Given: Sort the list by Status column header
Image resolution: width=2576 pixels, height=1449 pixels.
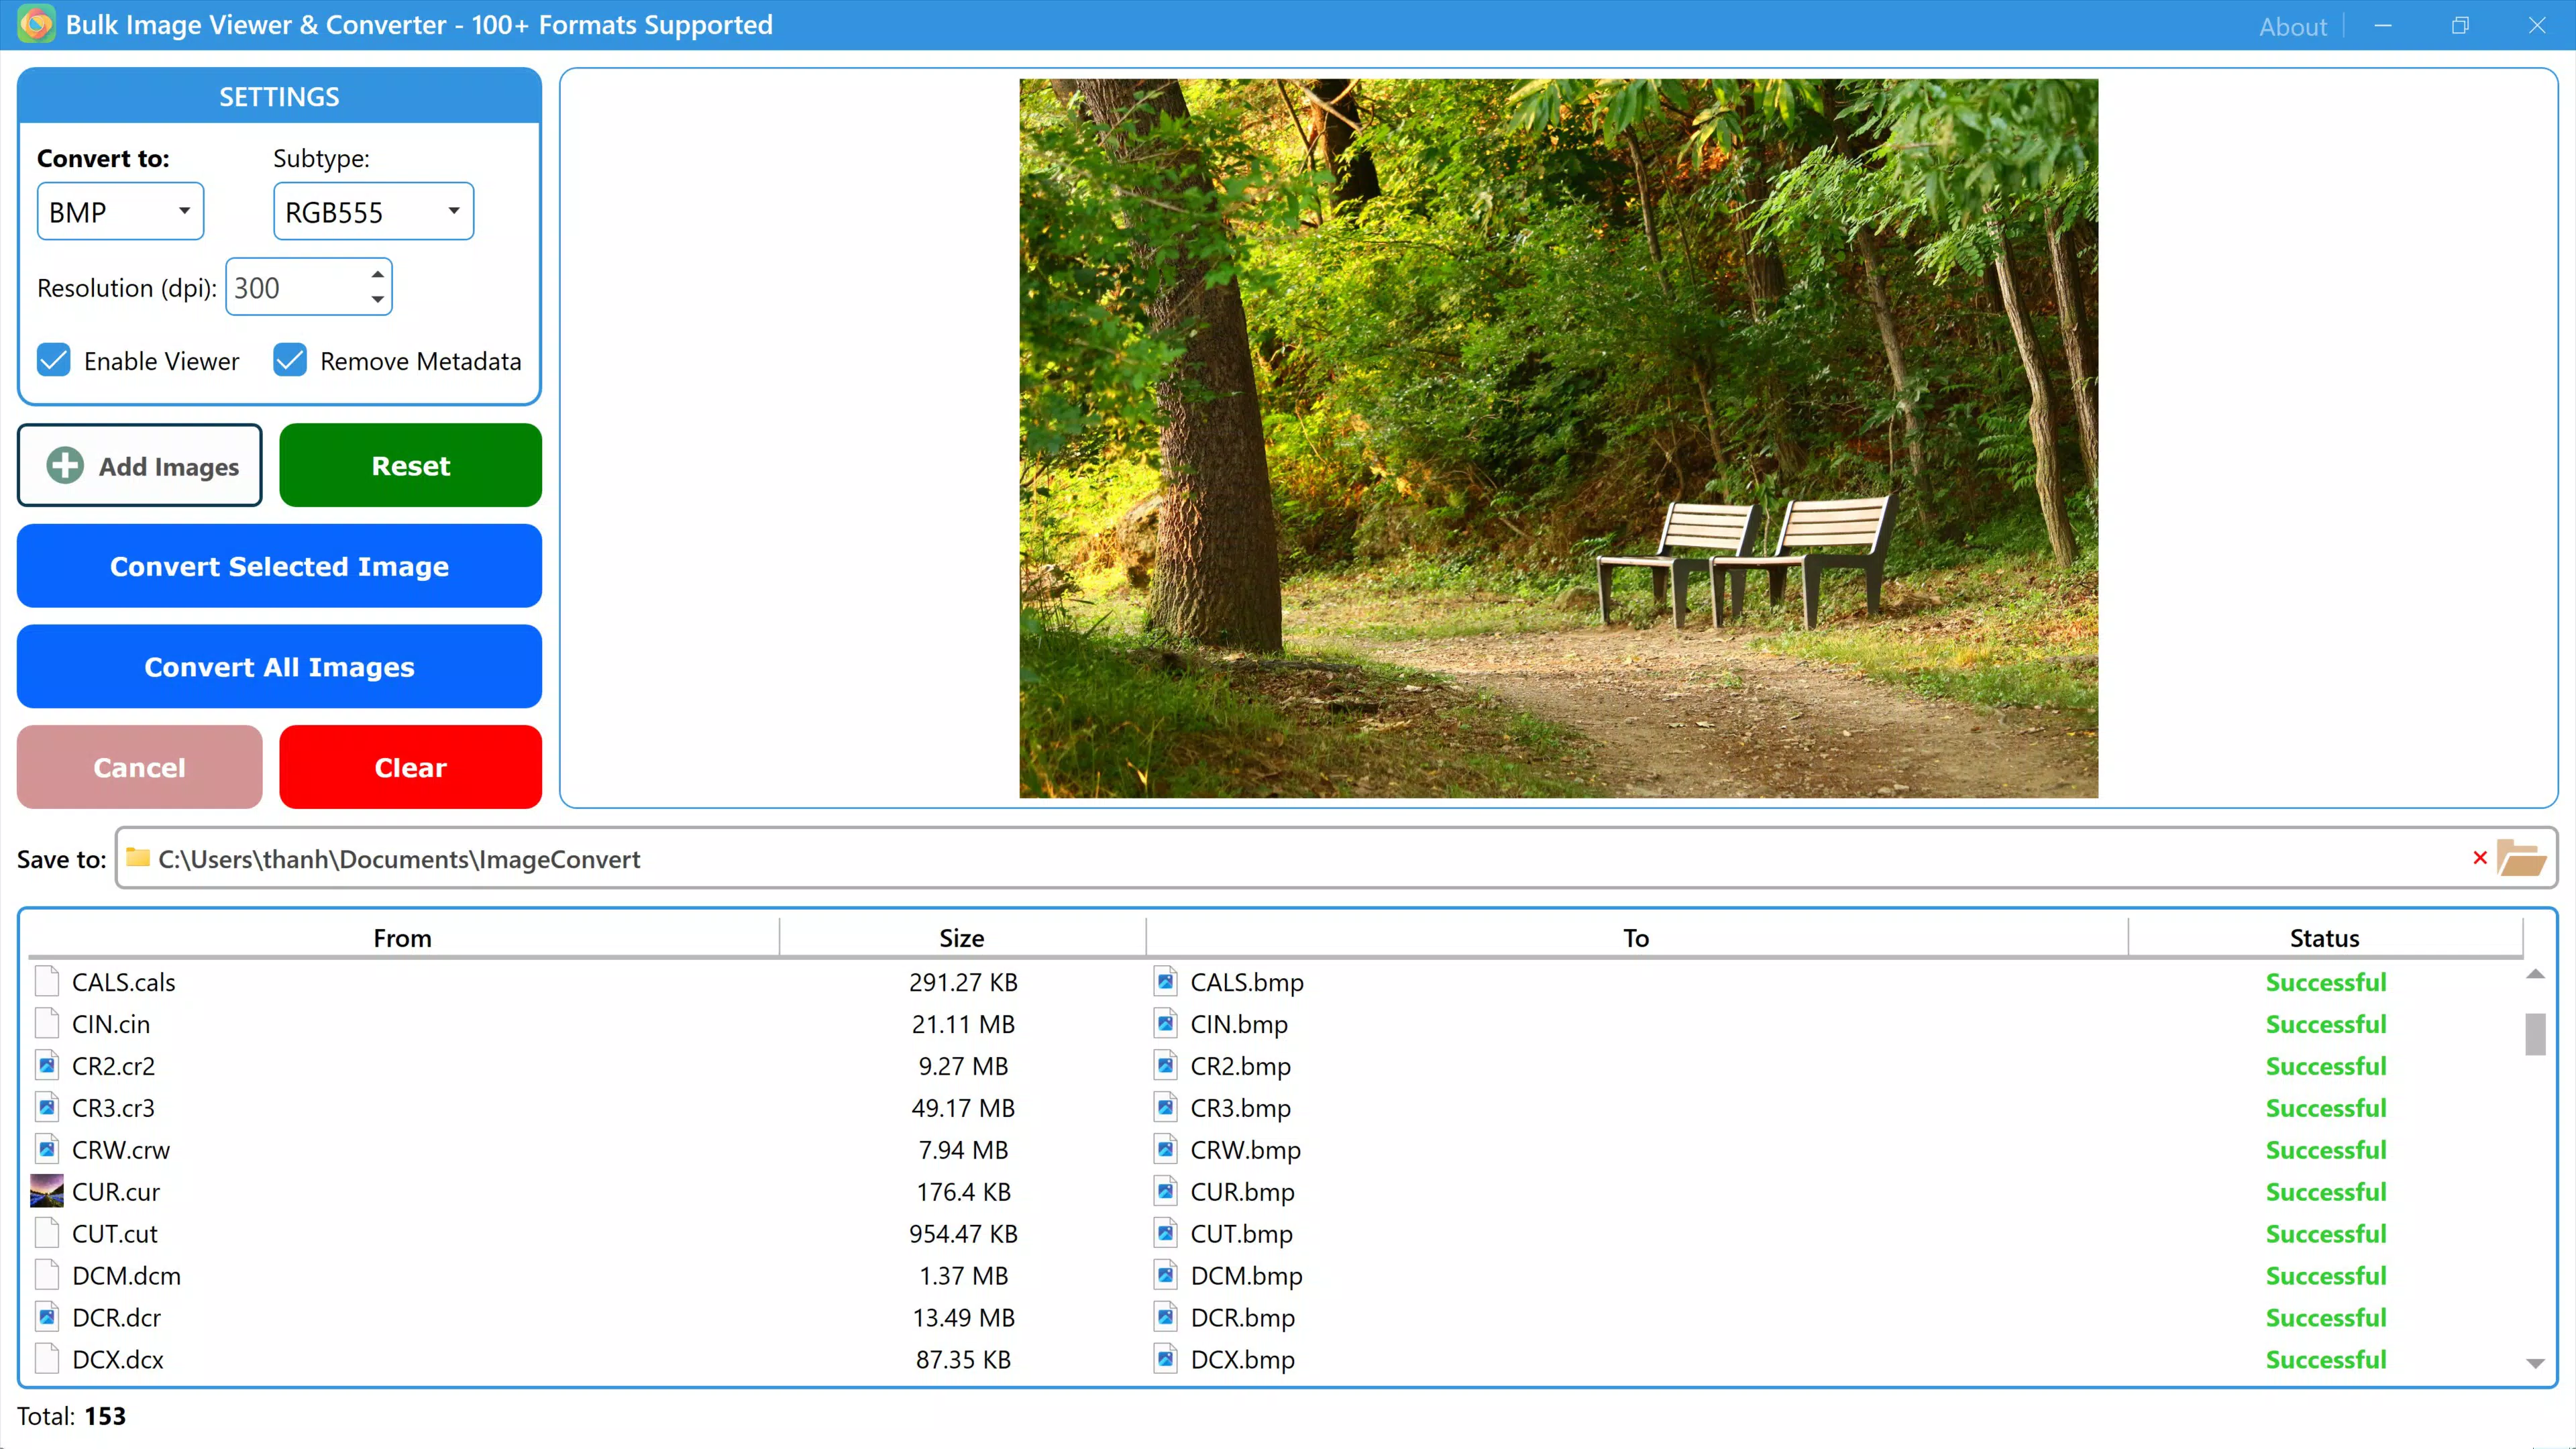Looking at the screenshot, I should coord(2325,937).
